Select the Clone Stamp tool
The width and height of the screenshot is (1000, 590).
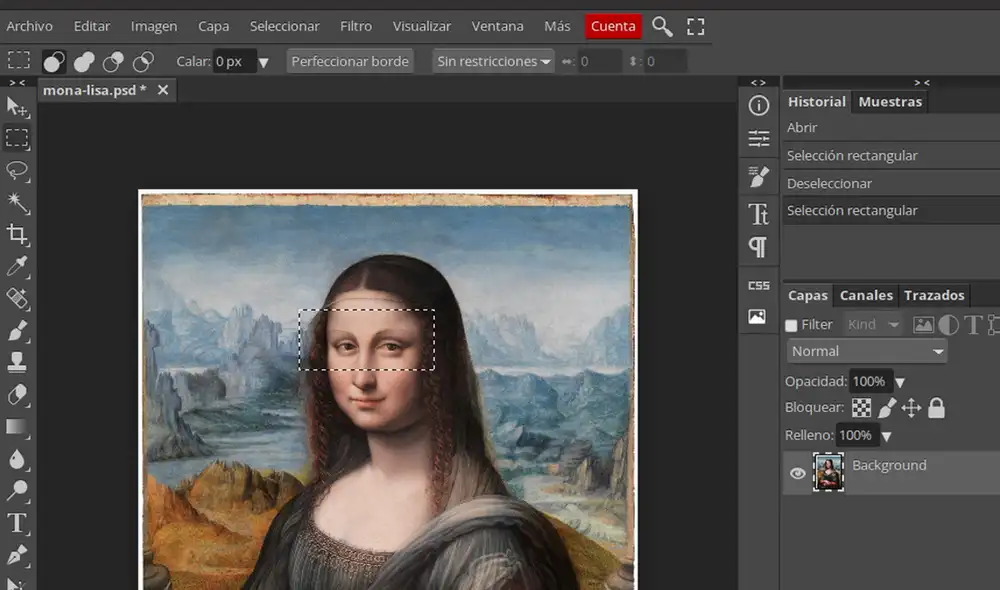(x=16, y=363)
